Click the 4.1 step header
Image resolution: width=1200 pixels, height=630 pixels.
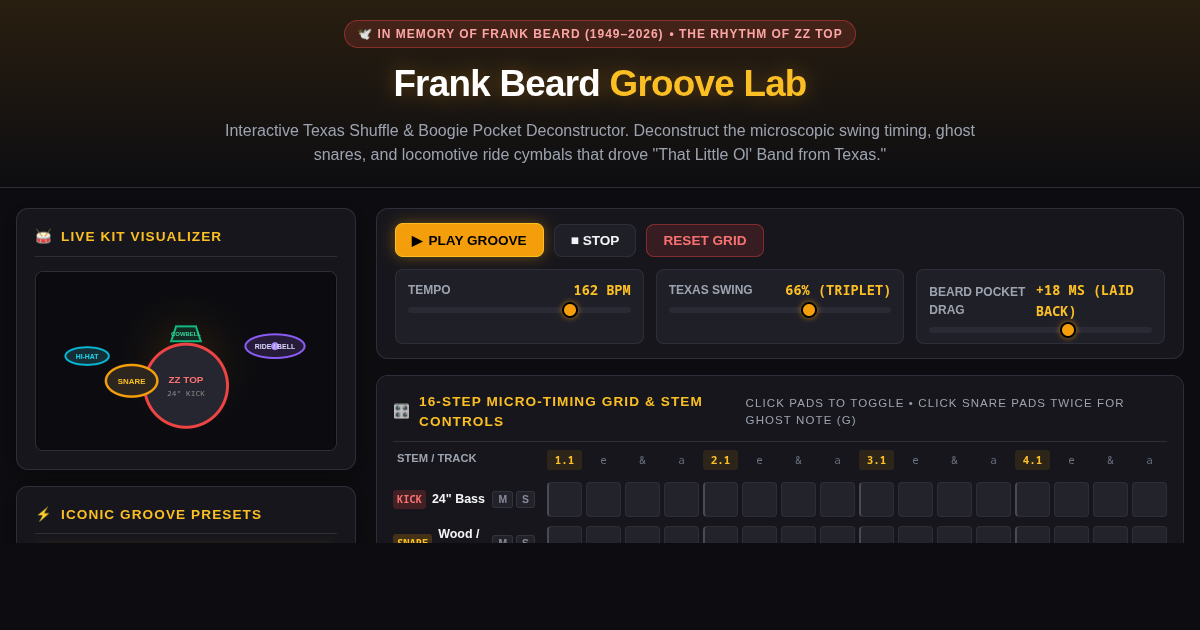click(1032, 460)
